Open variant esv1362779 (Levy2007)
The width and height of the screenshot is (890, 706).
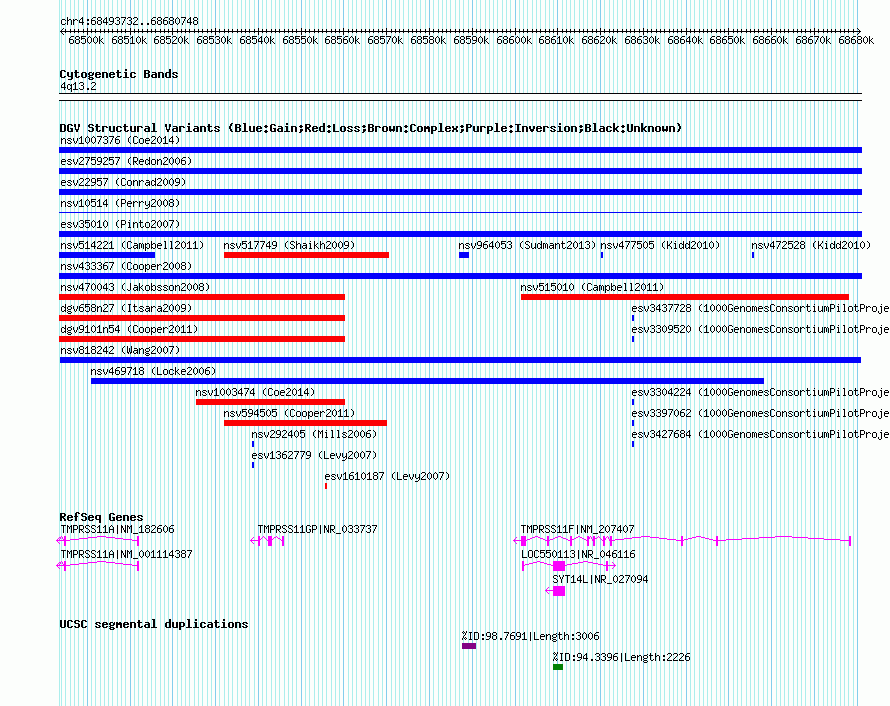pyautogui.click(x=314, y=455)
